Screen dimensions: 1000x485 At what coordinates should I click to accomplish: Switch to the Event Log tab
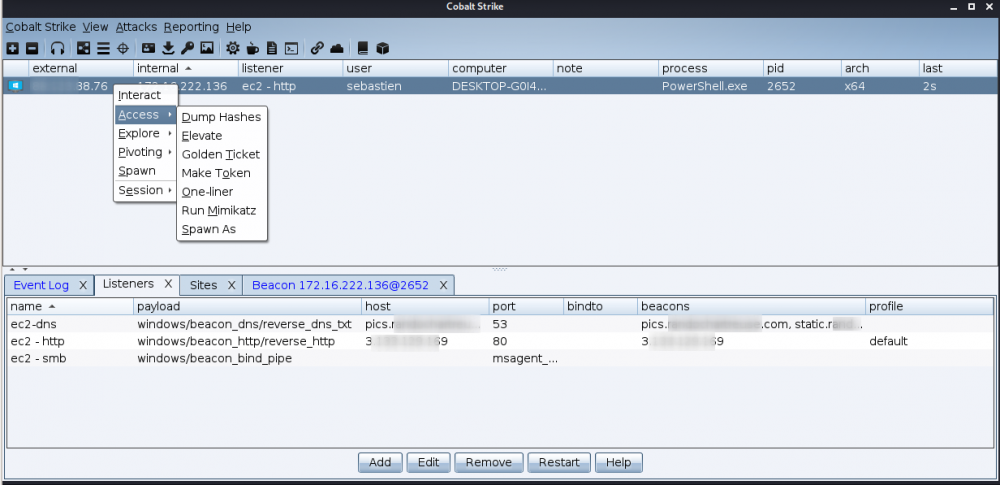[41, 285]
